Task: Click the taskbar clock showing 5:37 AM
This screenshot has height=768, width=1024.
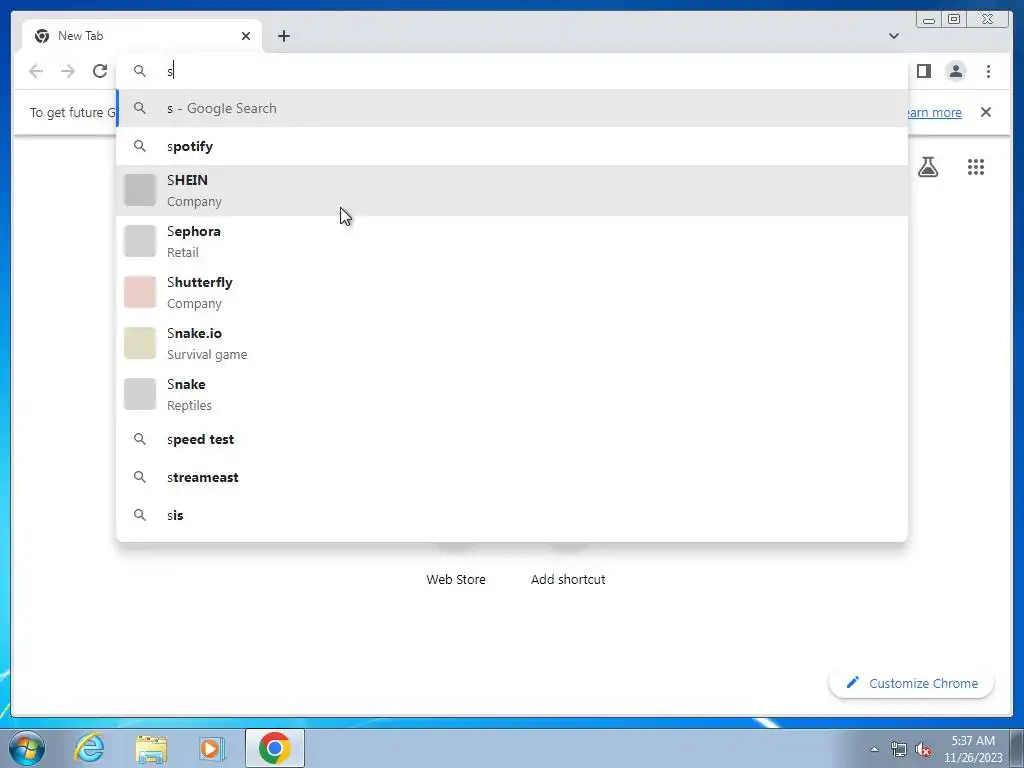Action: [972, 749]
